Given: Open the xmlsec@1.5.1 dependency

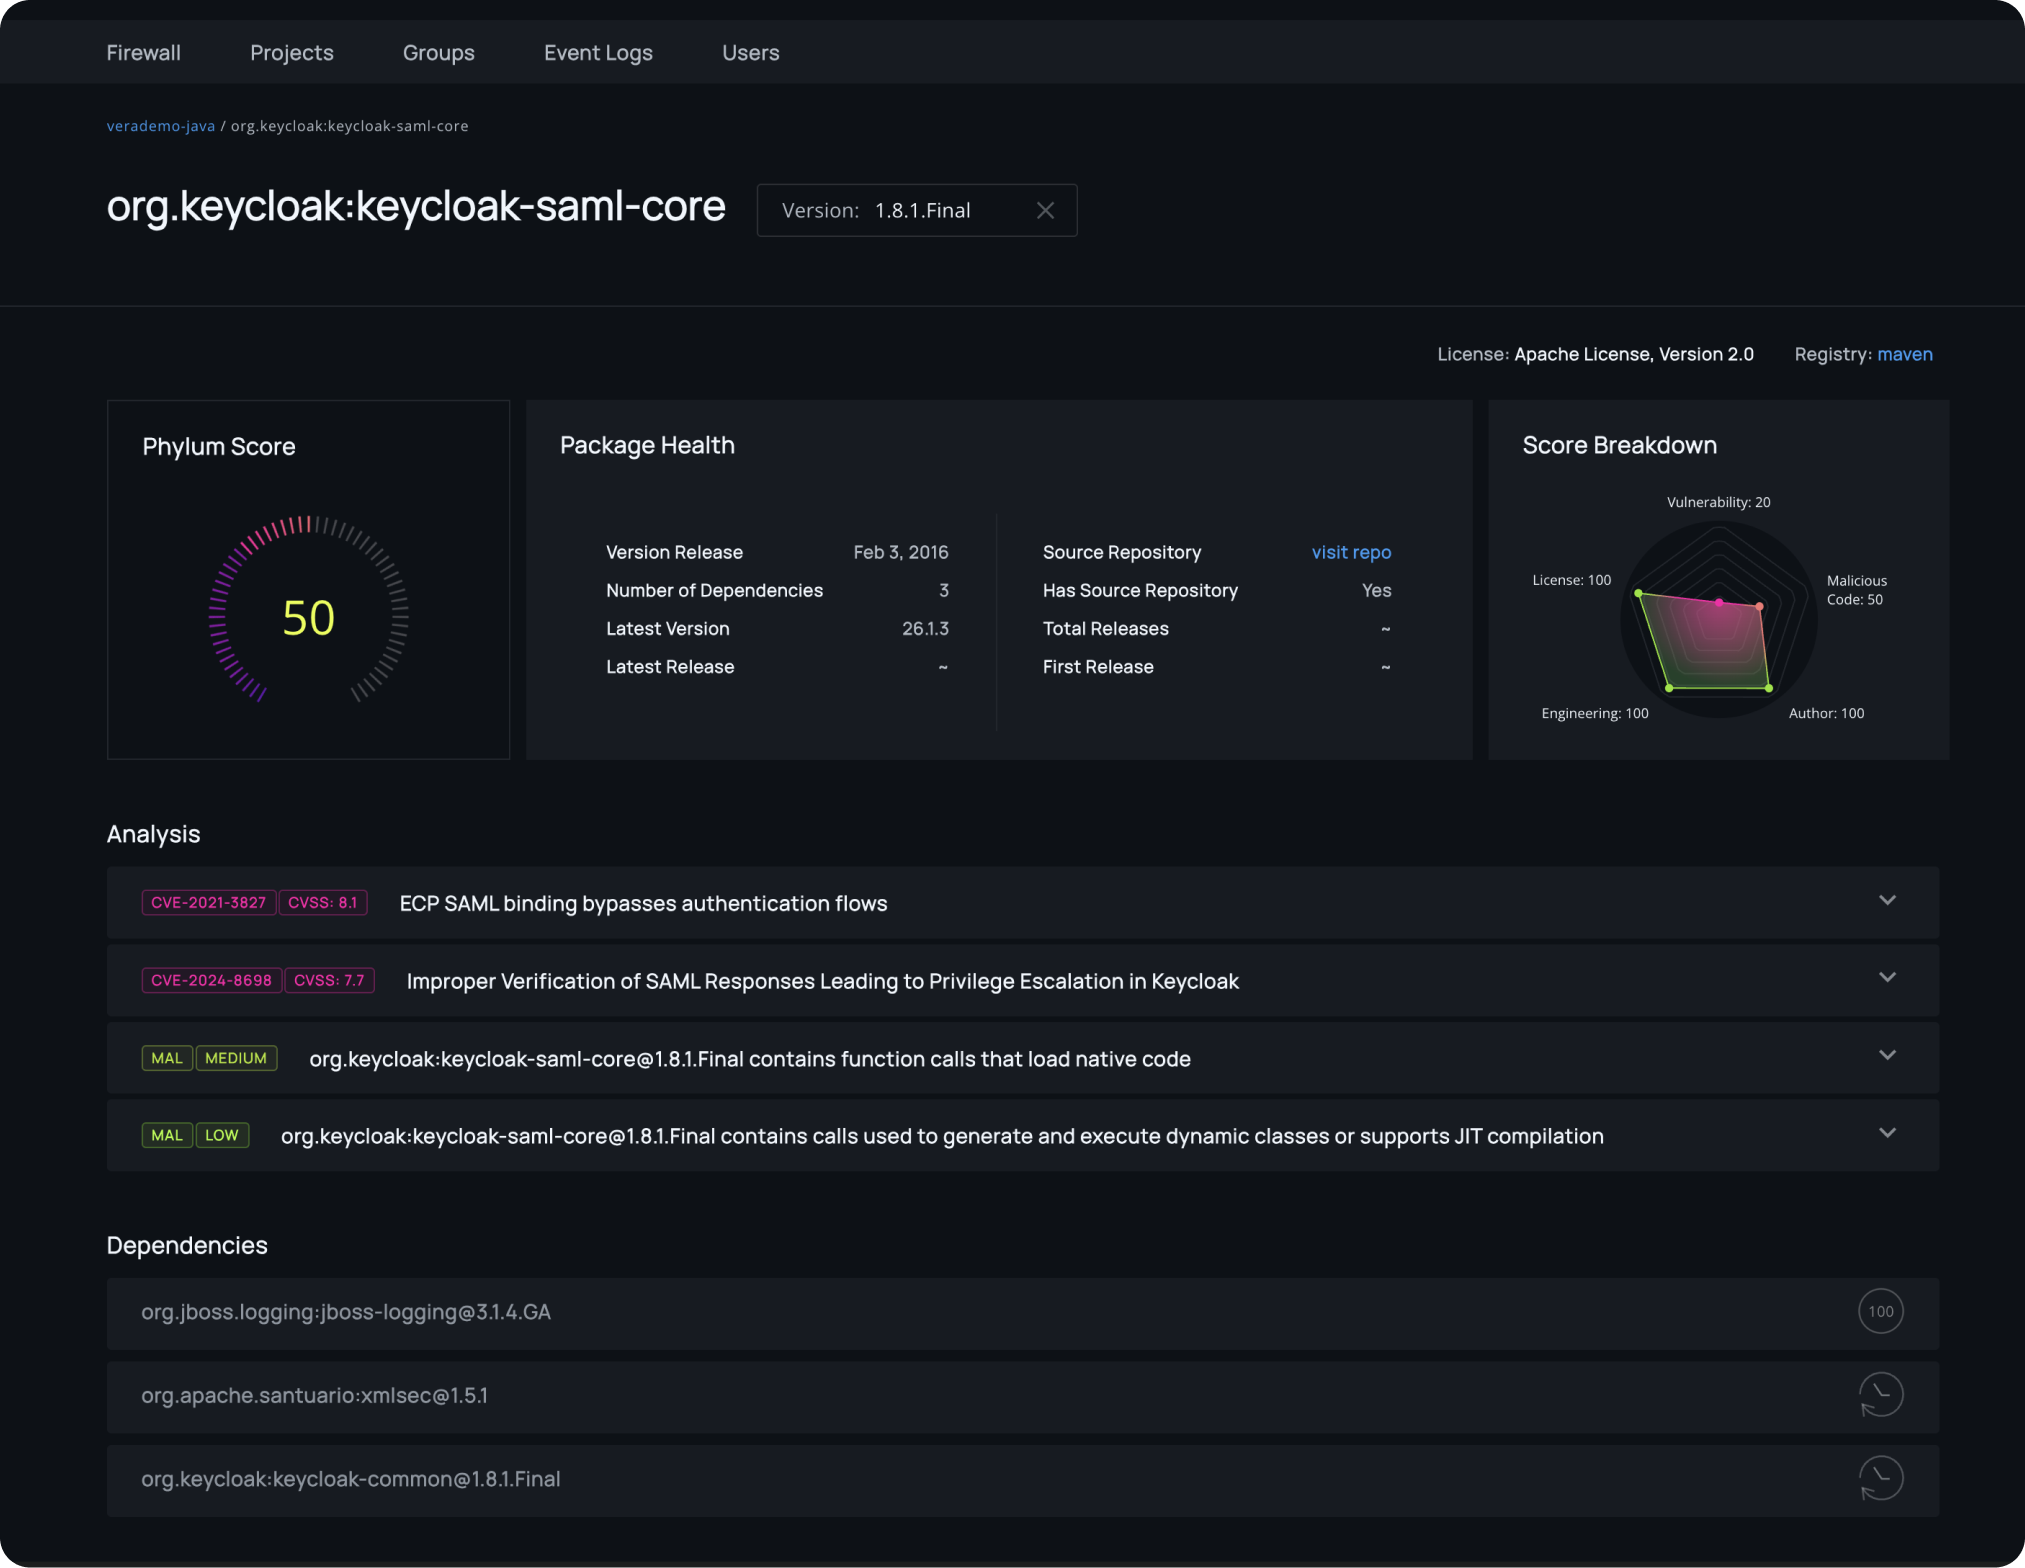Looking at the screenshot, I should point(1022,1397).
